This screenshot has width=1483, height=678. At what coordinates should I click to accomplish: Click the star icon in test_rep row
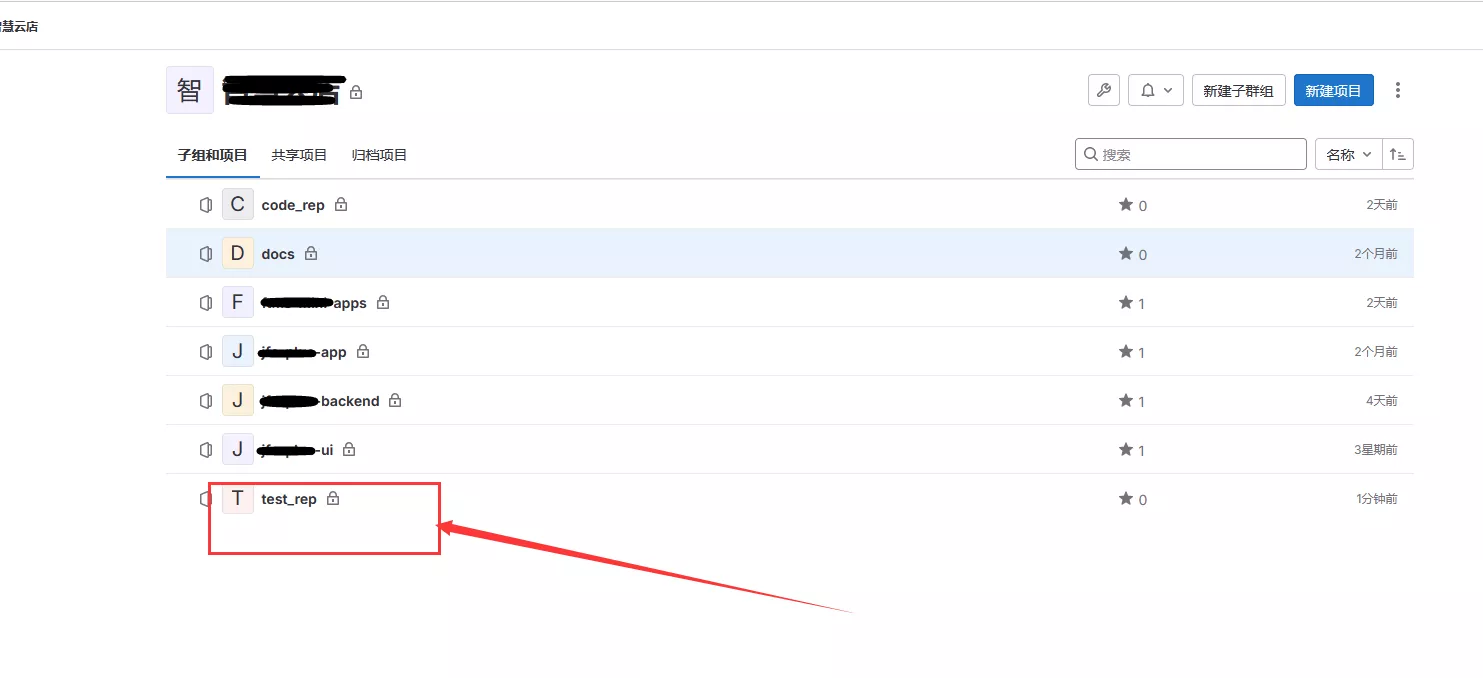tap(1126, 498)
